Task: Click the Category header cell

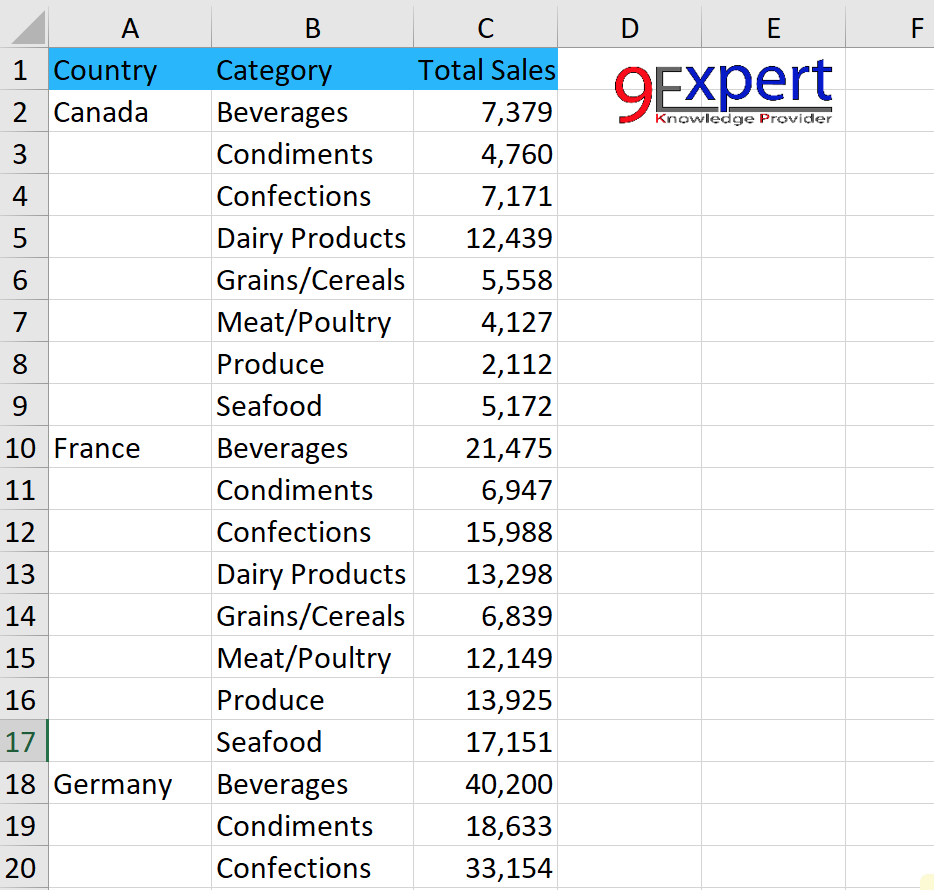Action: 312,70
